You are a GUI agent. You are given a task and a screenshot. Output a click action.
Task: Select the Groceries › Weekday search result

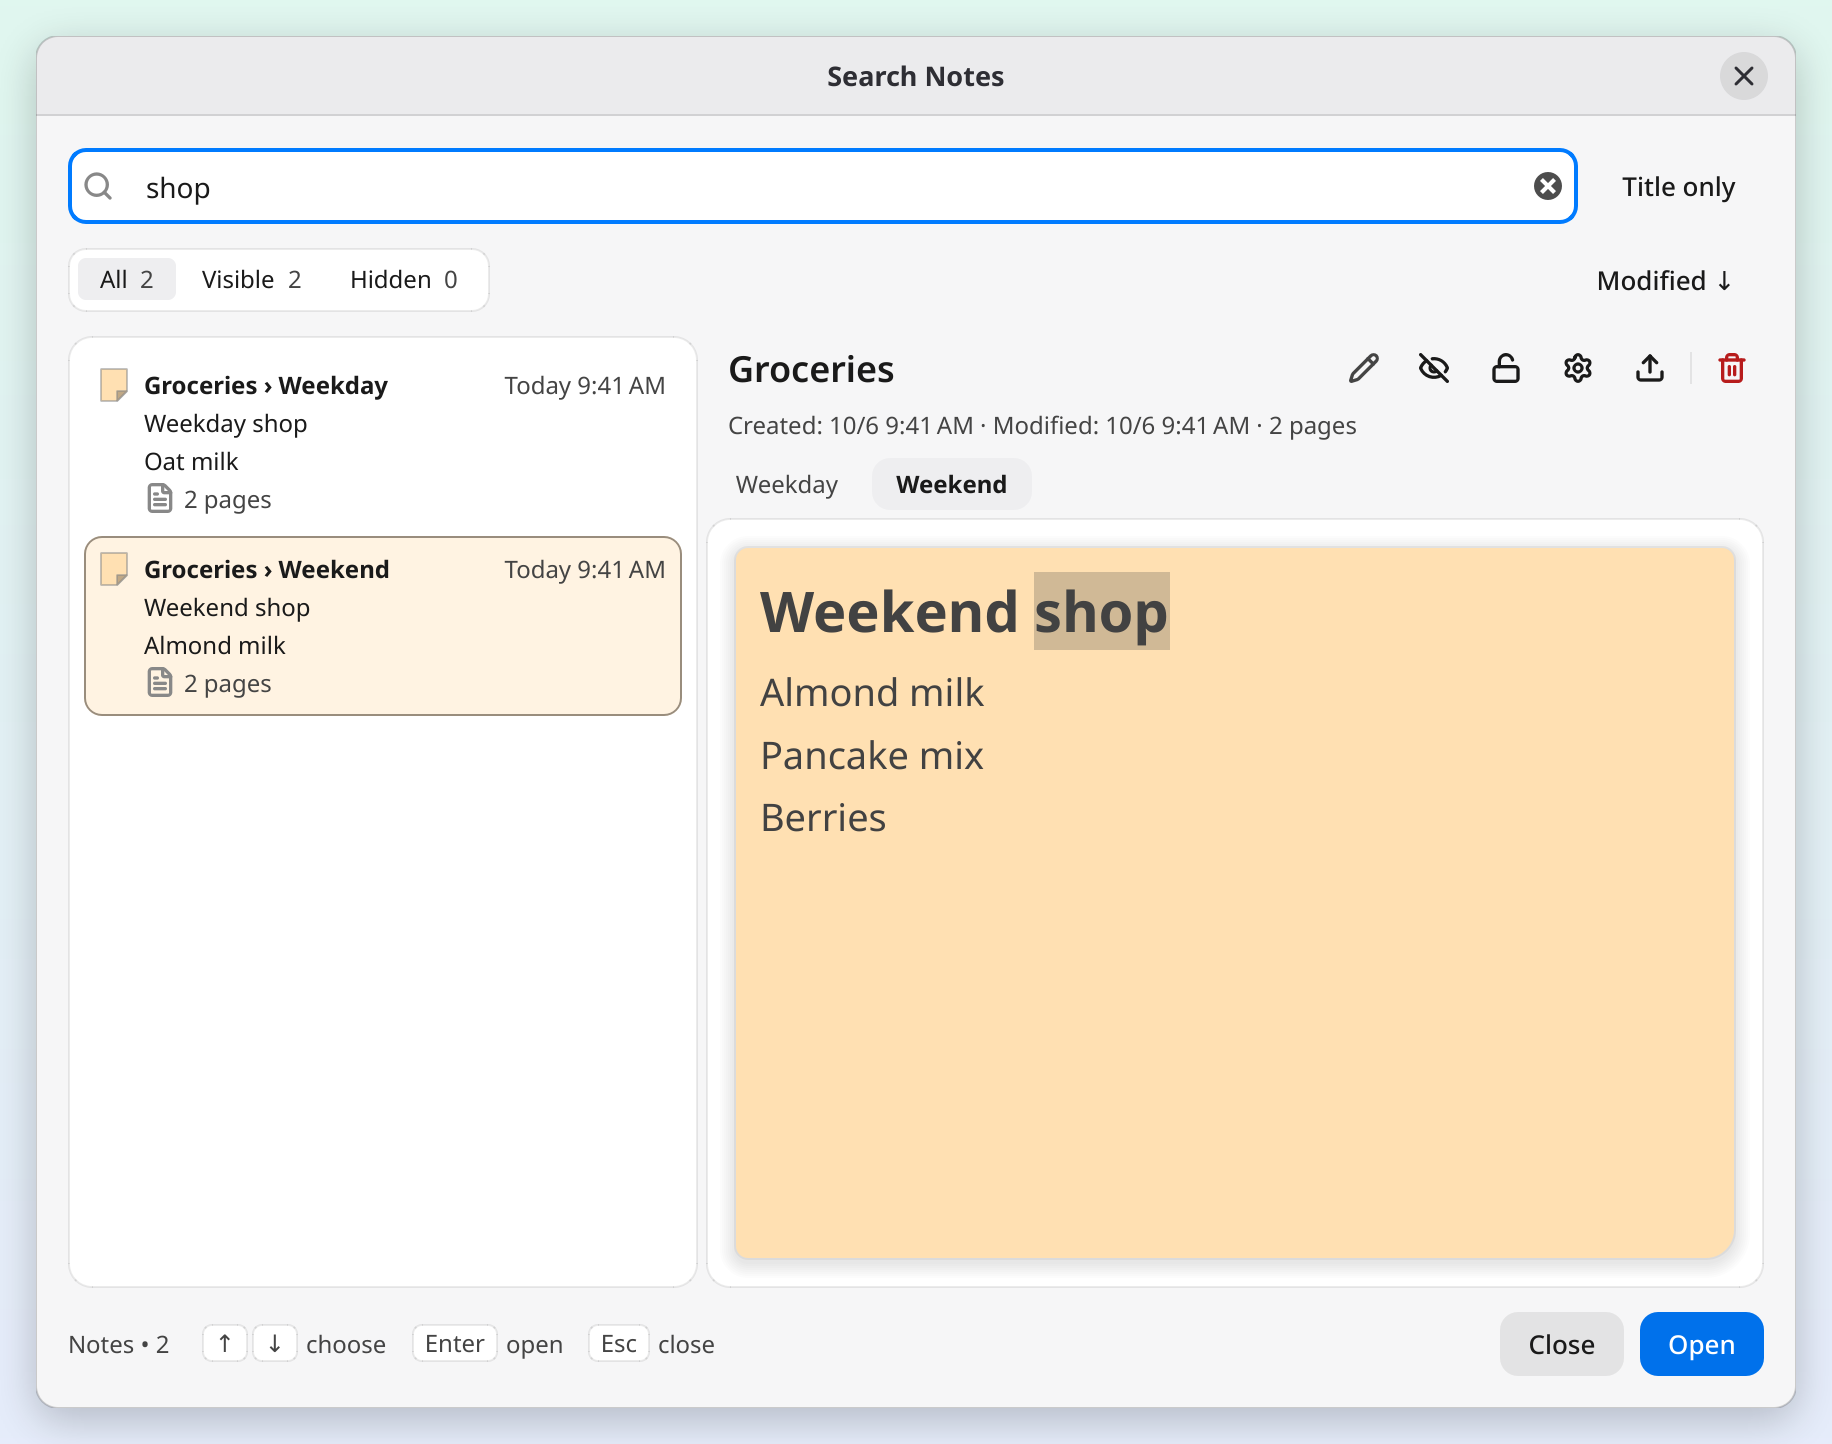click(x=383, y=441)
